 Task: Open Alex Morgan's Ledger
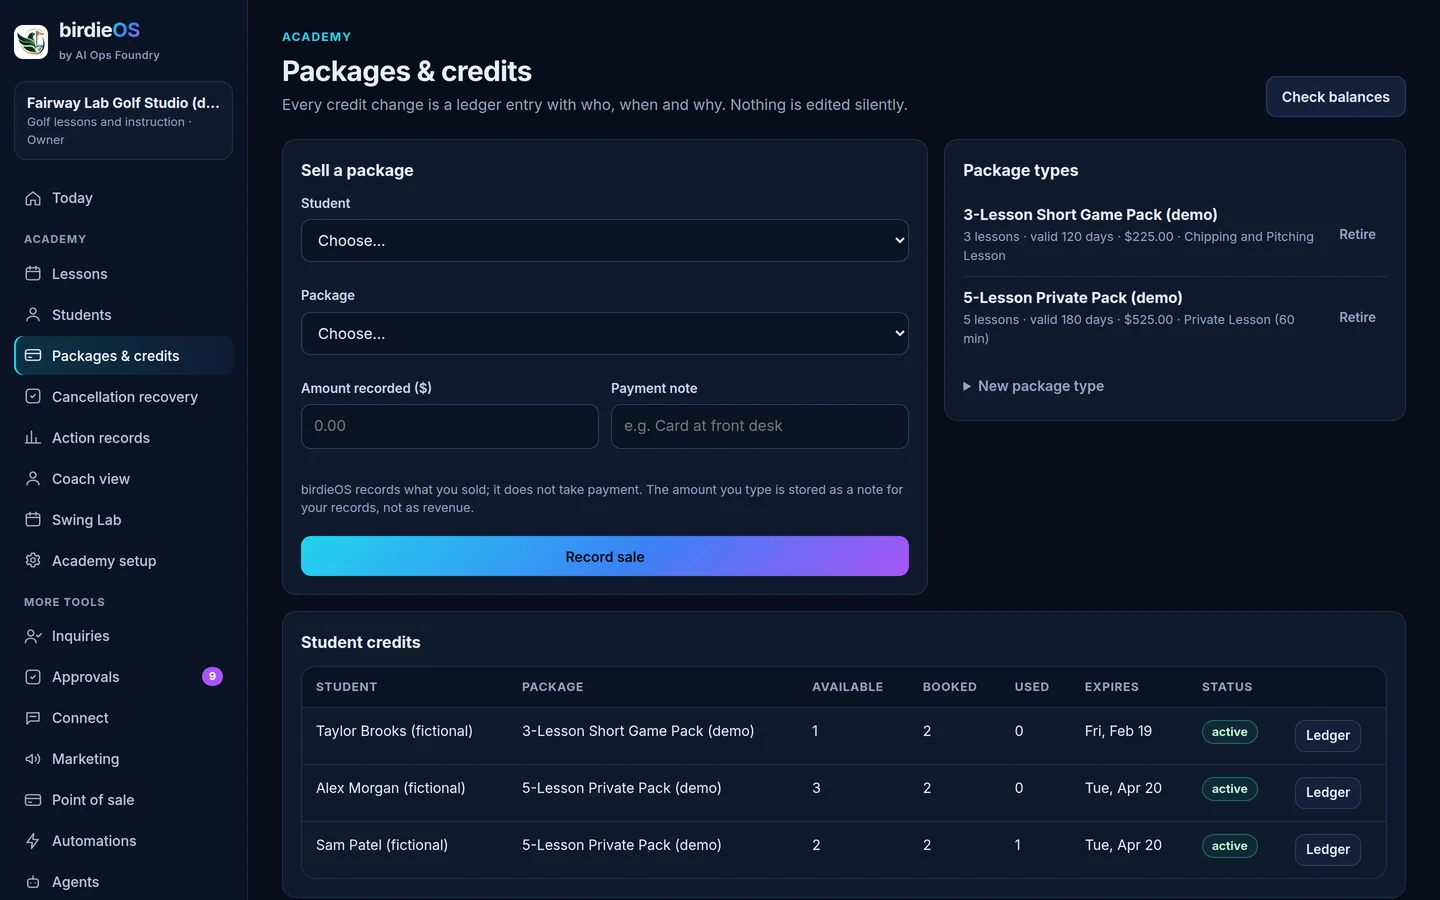[1328, 792]
